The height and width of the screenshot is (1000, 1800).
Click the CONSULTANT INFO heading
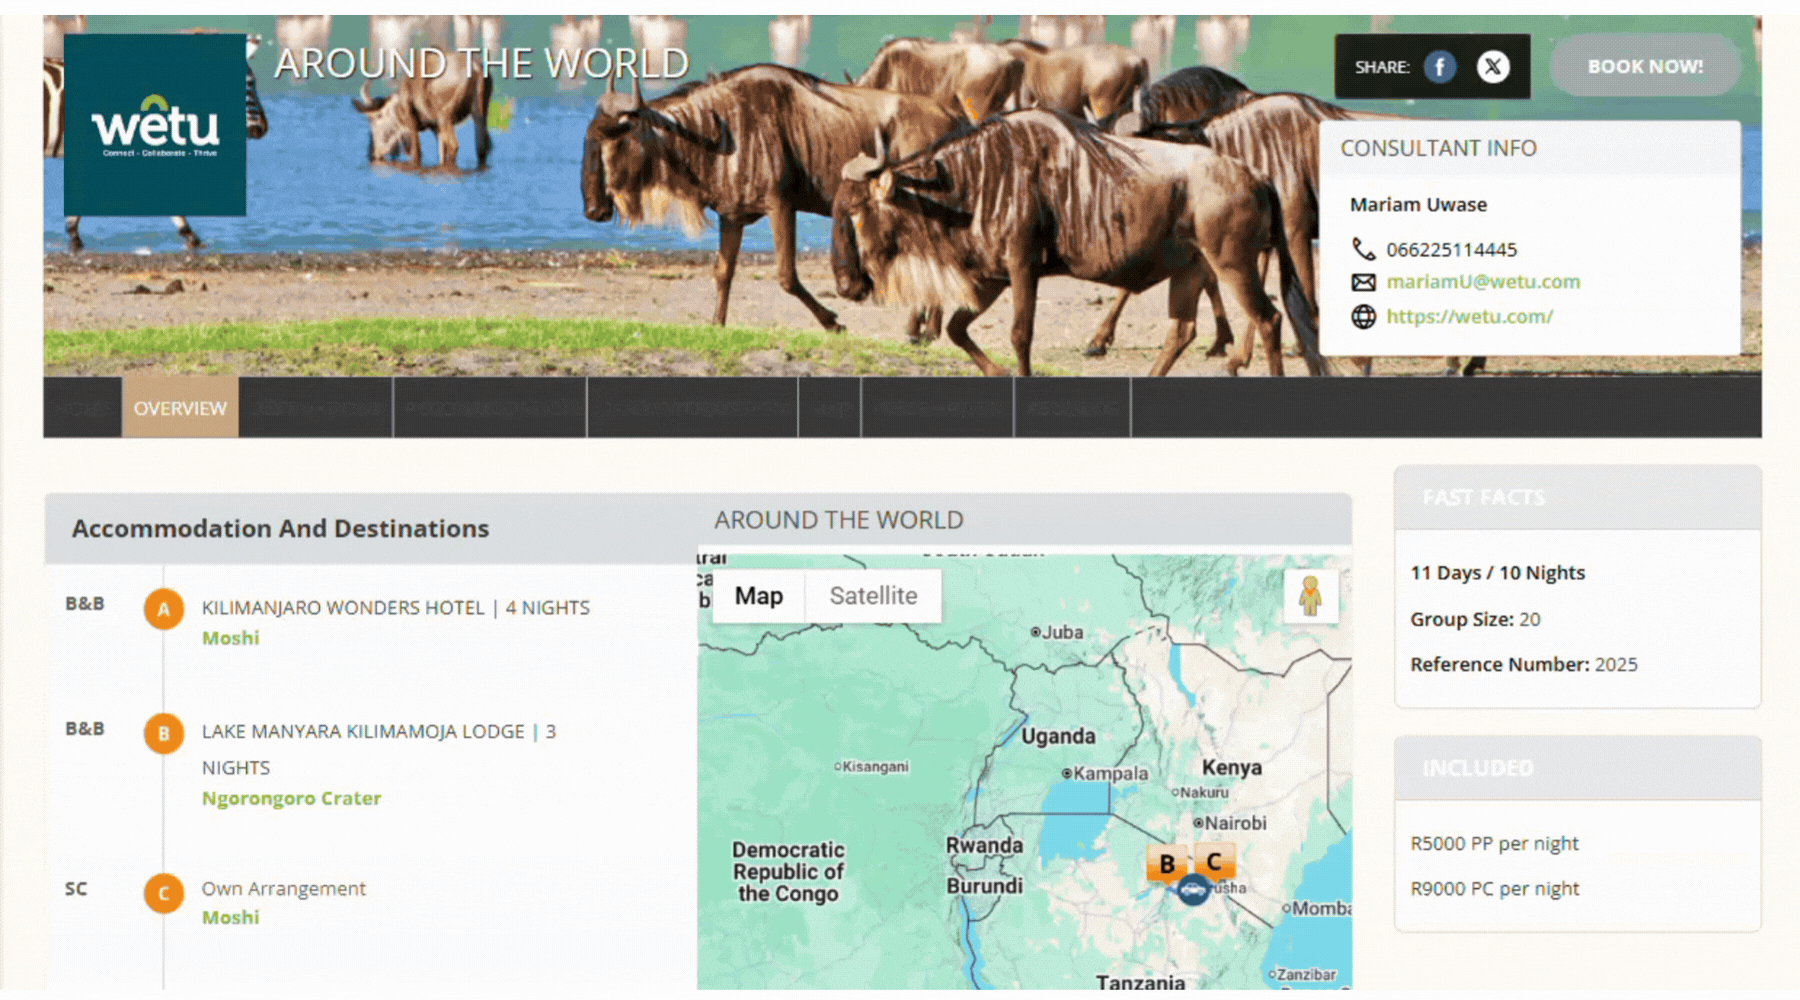click(x=1438, y=148)
